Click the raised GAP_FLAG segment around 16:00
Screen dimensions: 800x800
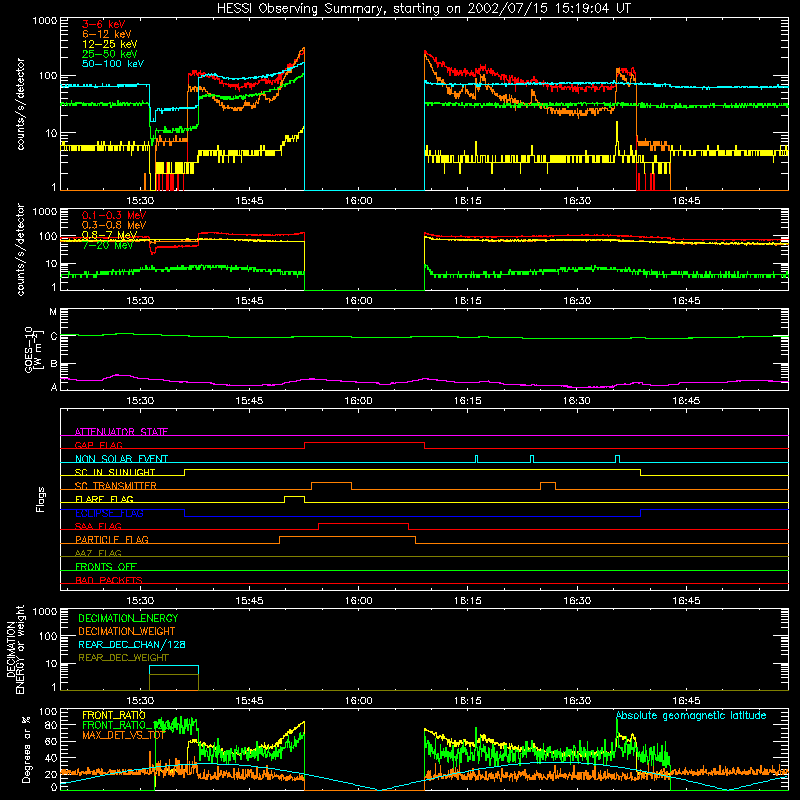coord(364,443)
